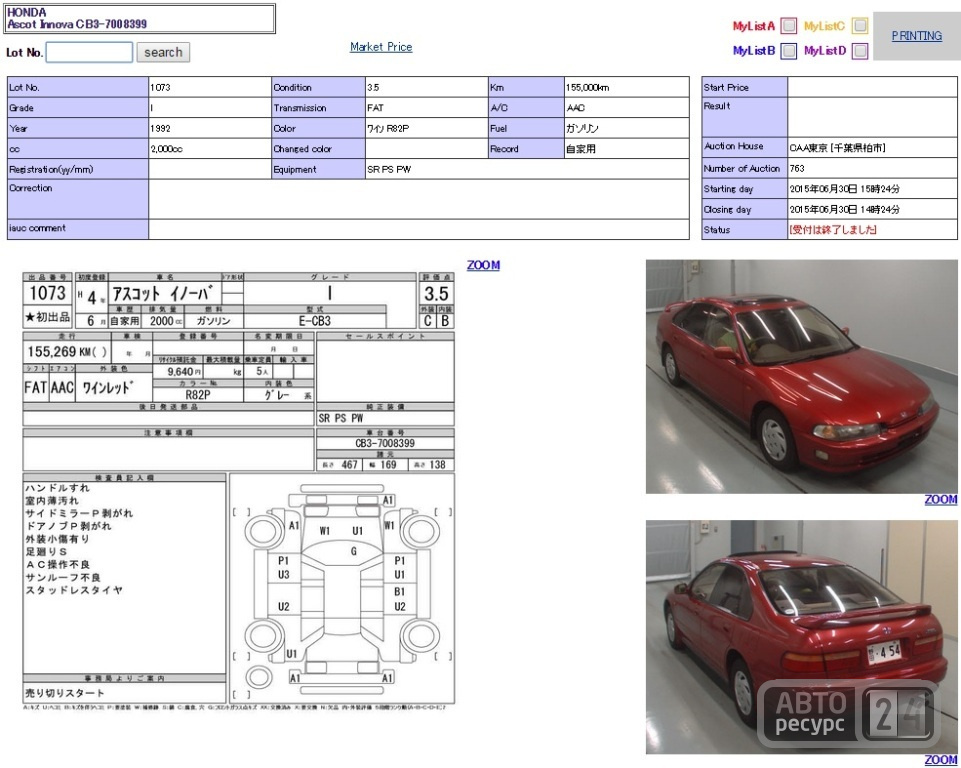Screen dimensions: 961x768
Task: Click the isuc comment label cell
Action: tap(77, 229)
